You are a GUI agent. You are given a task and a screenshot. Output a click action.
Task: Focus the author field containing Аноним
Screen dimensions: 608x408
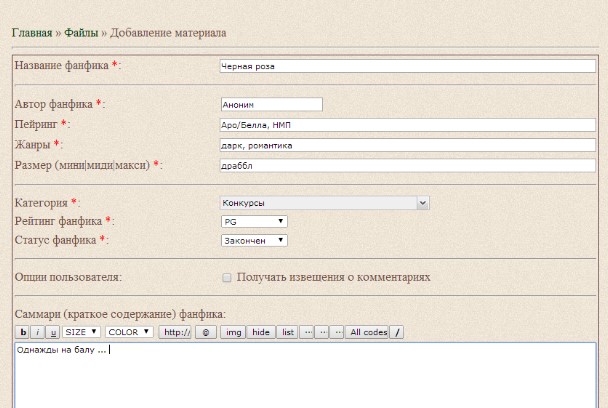[x=271, y=104]
